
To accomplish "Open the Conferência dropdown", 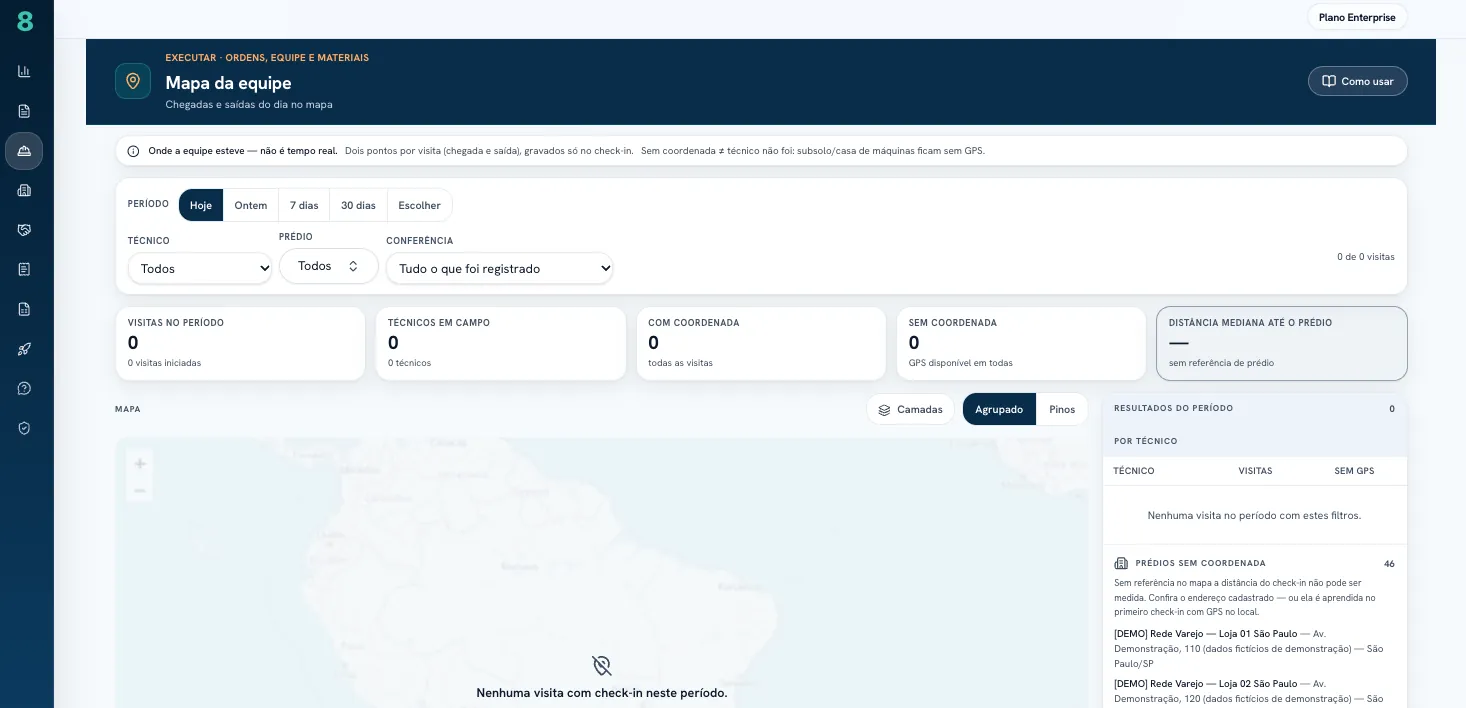I will click(500, 268).
